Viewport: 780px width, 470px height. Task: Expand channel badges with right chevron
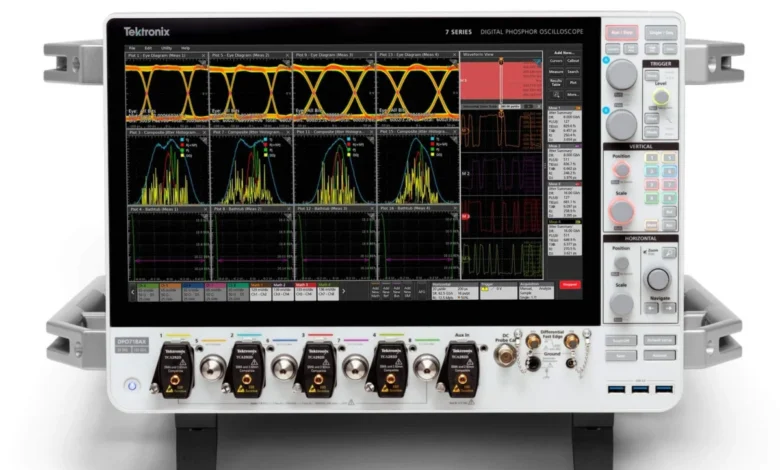pyautogui.click(x=343, y=291)
